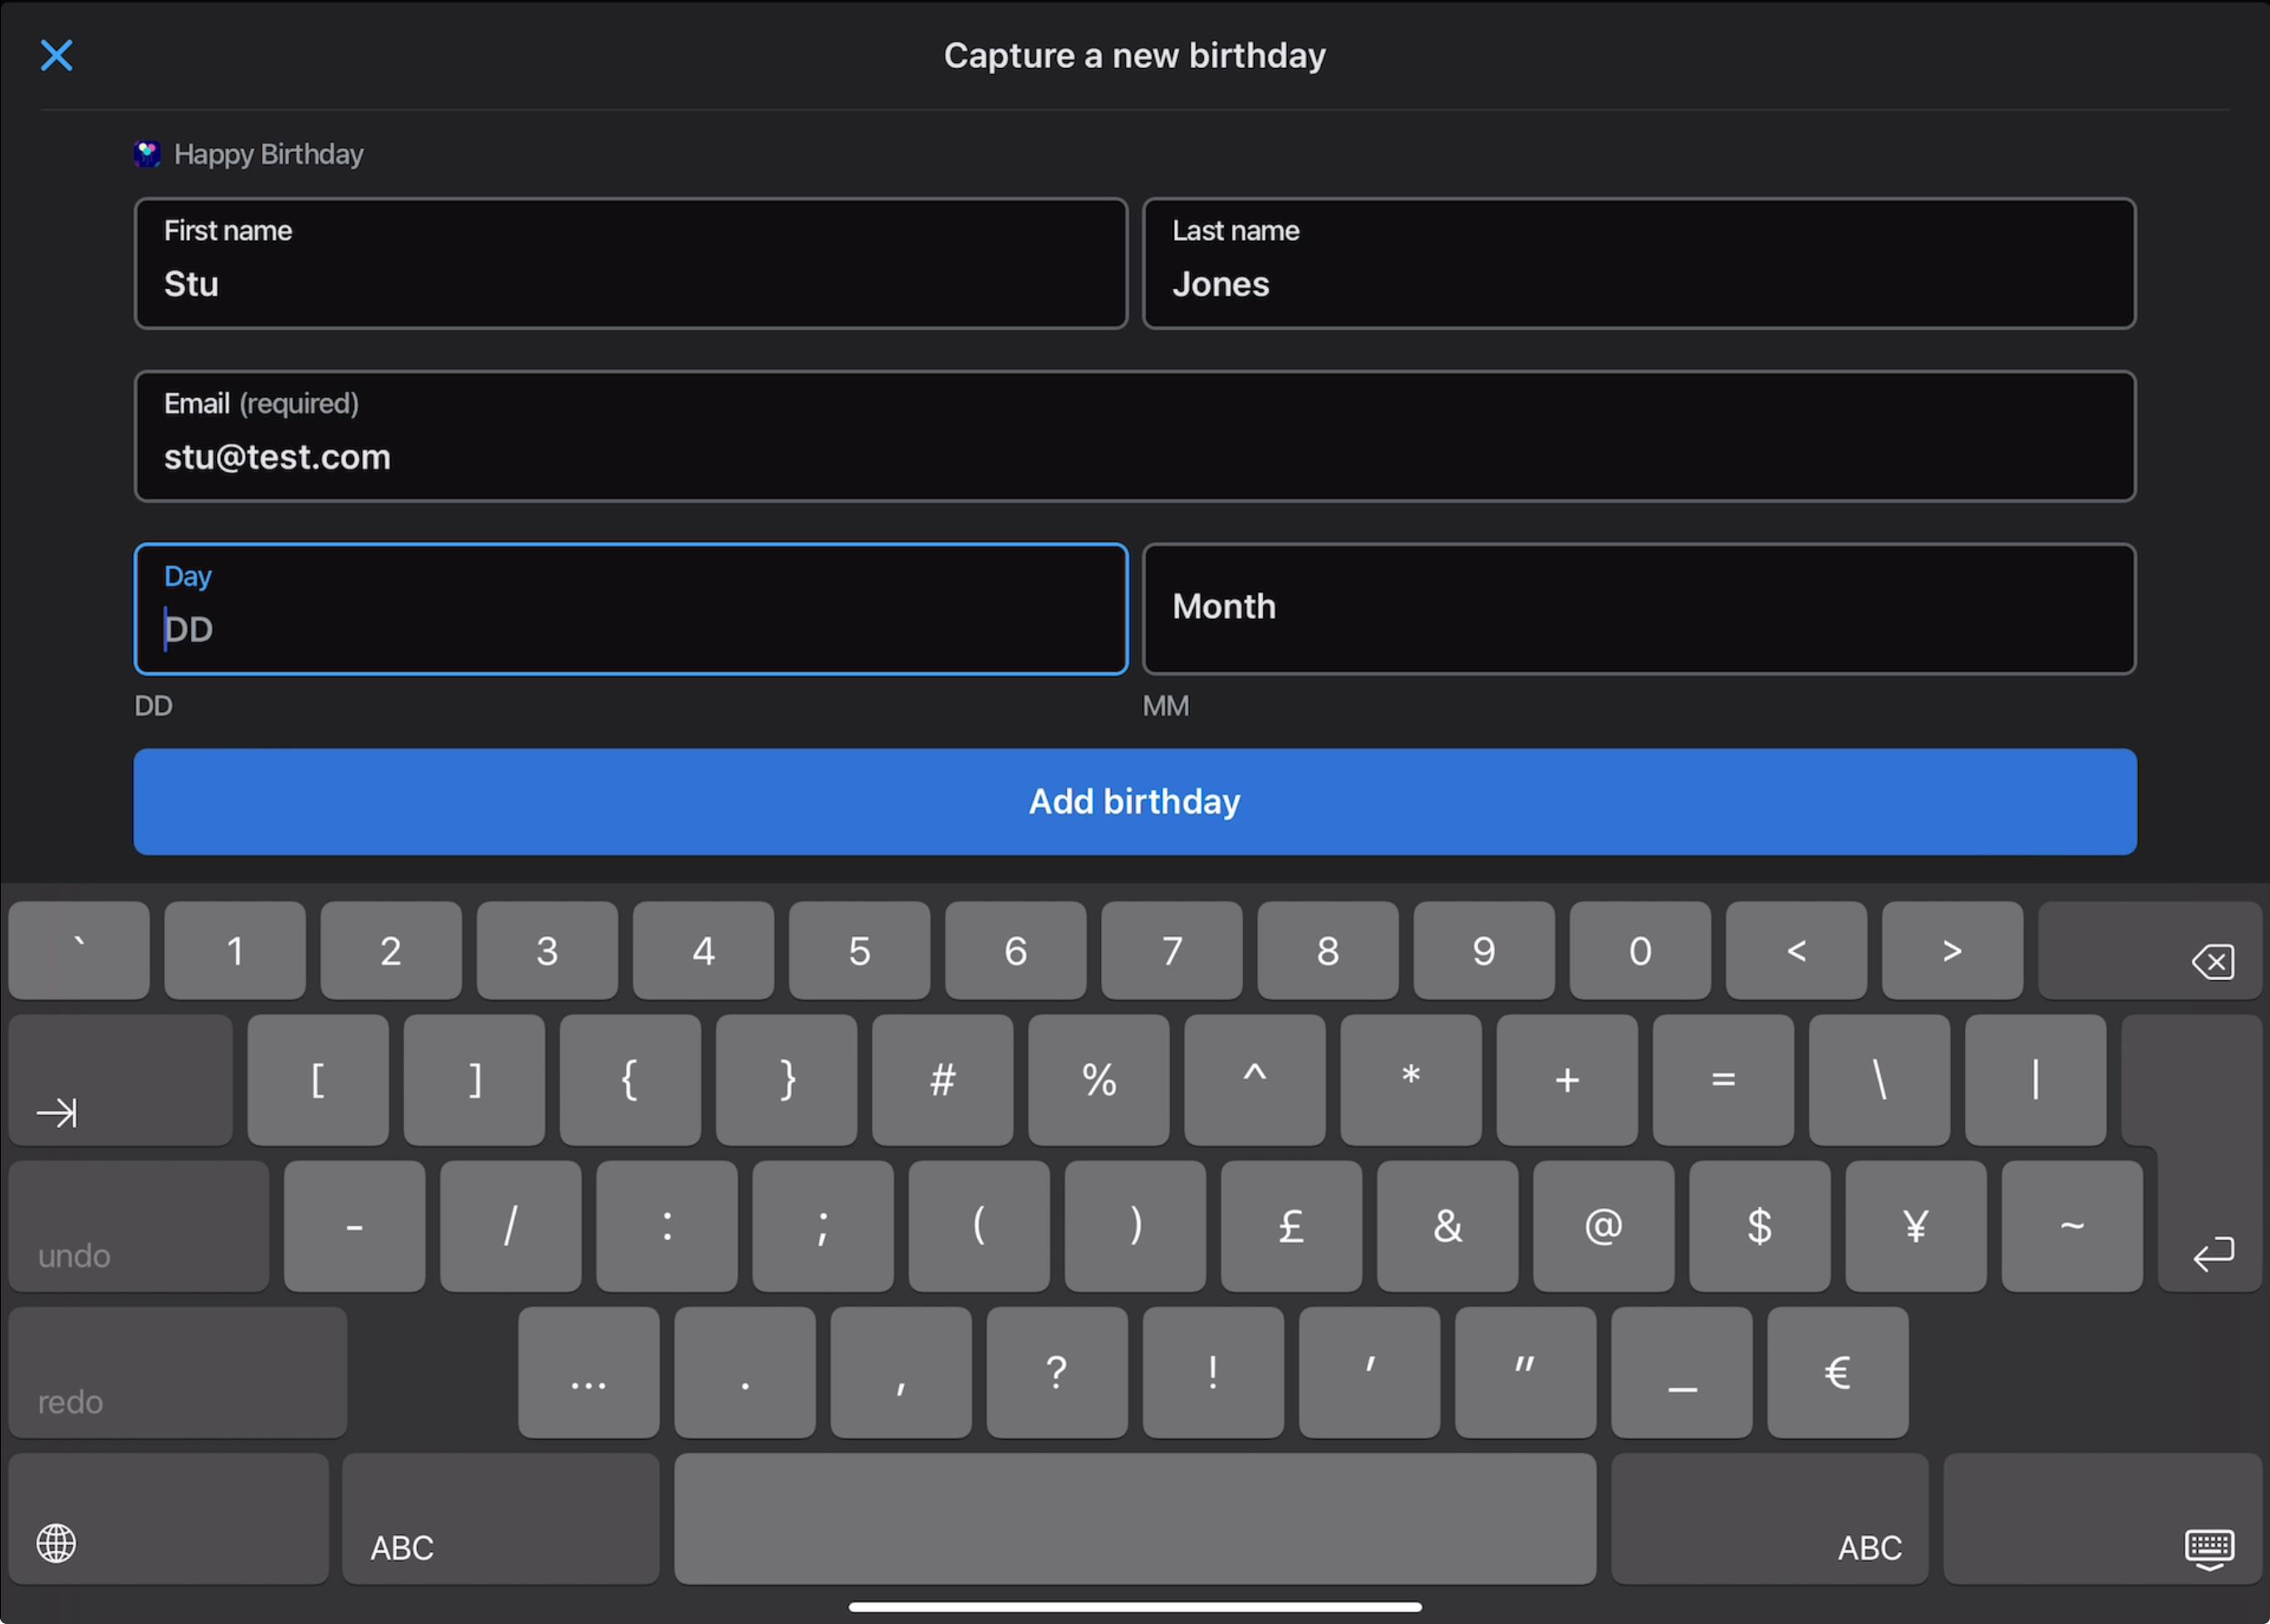Image resolution: width=2270 pixels, height=1624 pixels.
Task: Tap the underscore key
Action: pyautogui.click(x=1682, y=1373)
